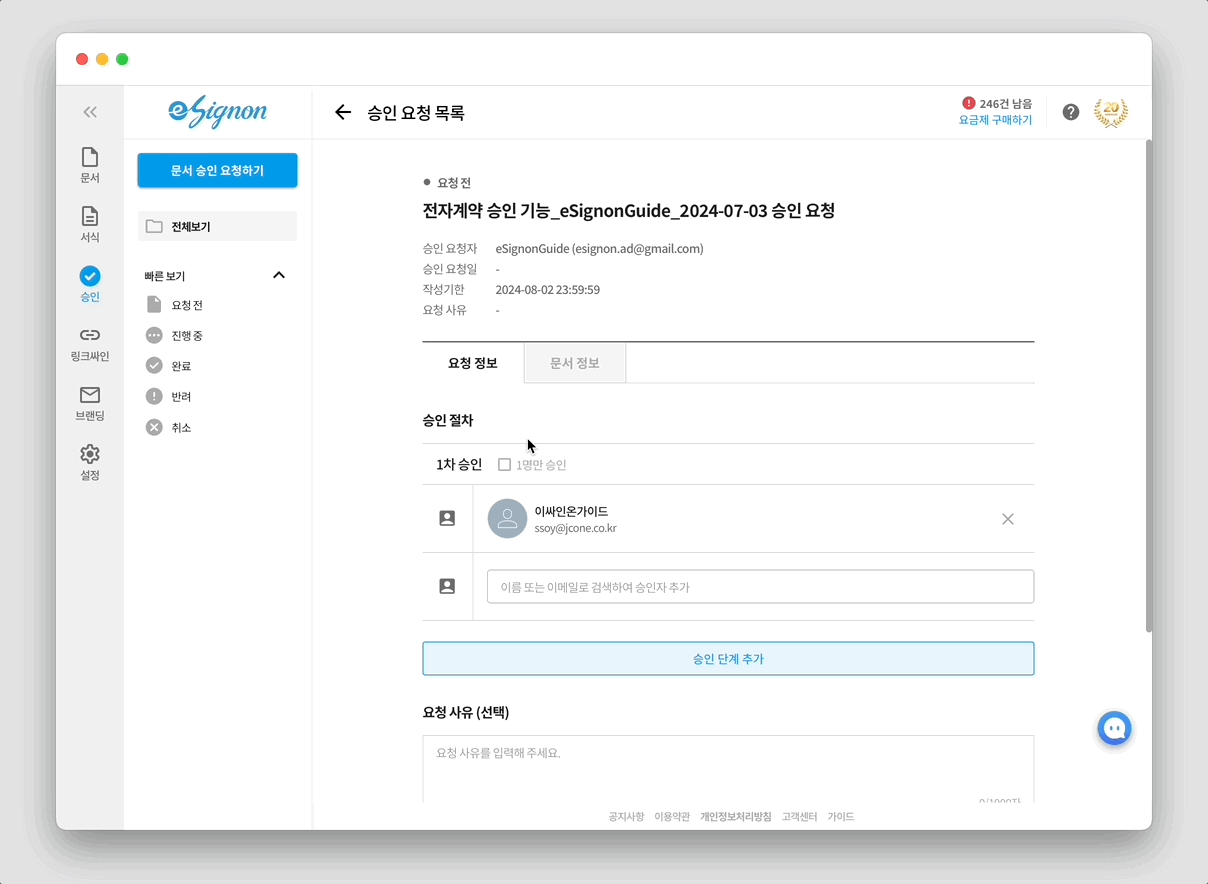Click 승인 단계 추가 button
This screenshot has width=1208, height=884.
(728, 659)
